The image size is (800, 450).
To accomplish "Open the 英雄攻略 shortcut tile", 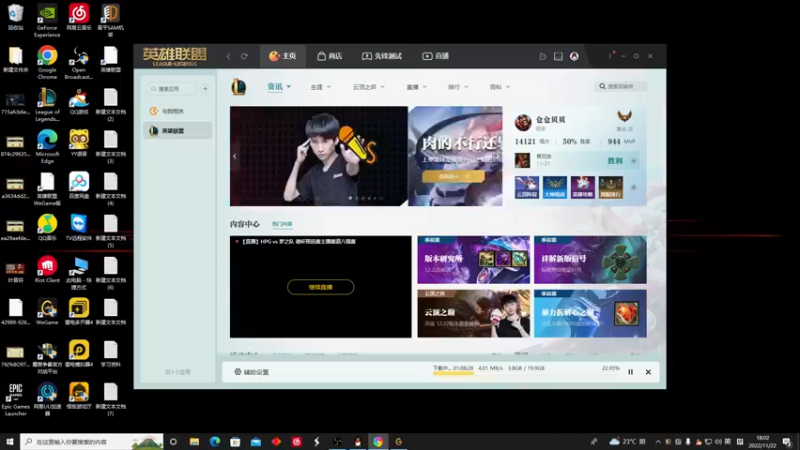I will tap(583, 187).
